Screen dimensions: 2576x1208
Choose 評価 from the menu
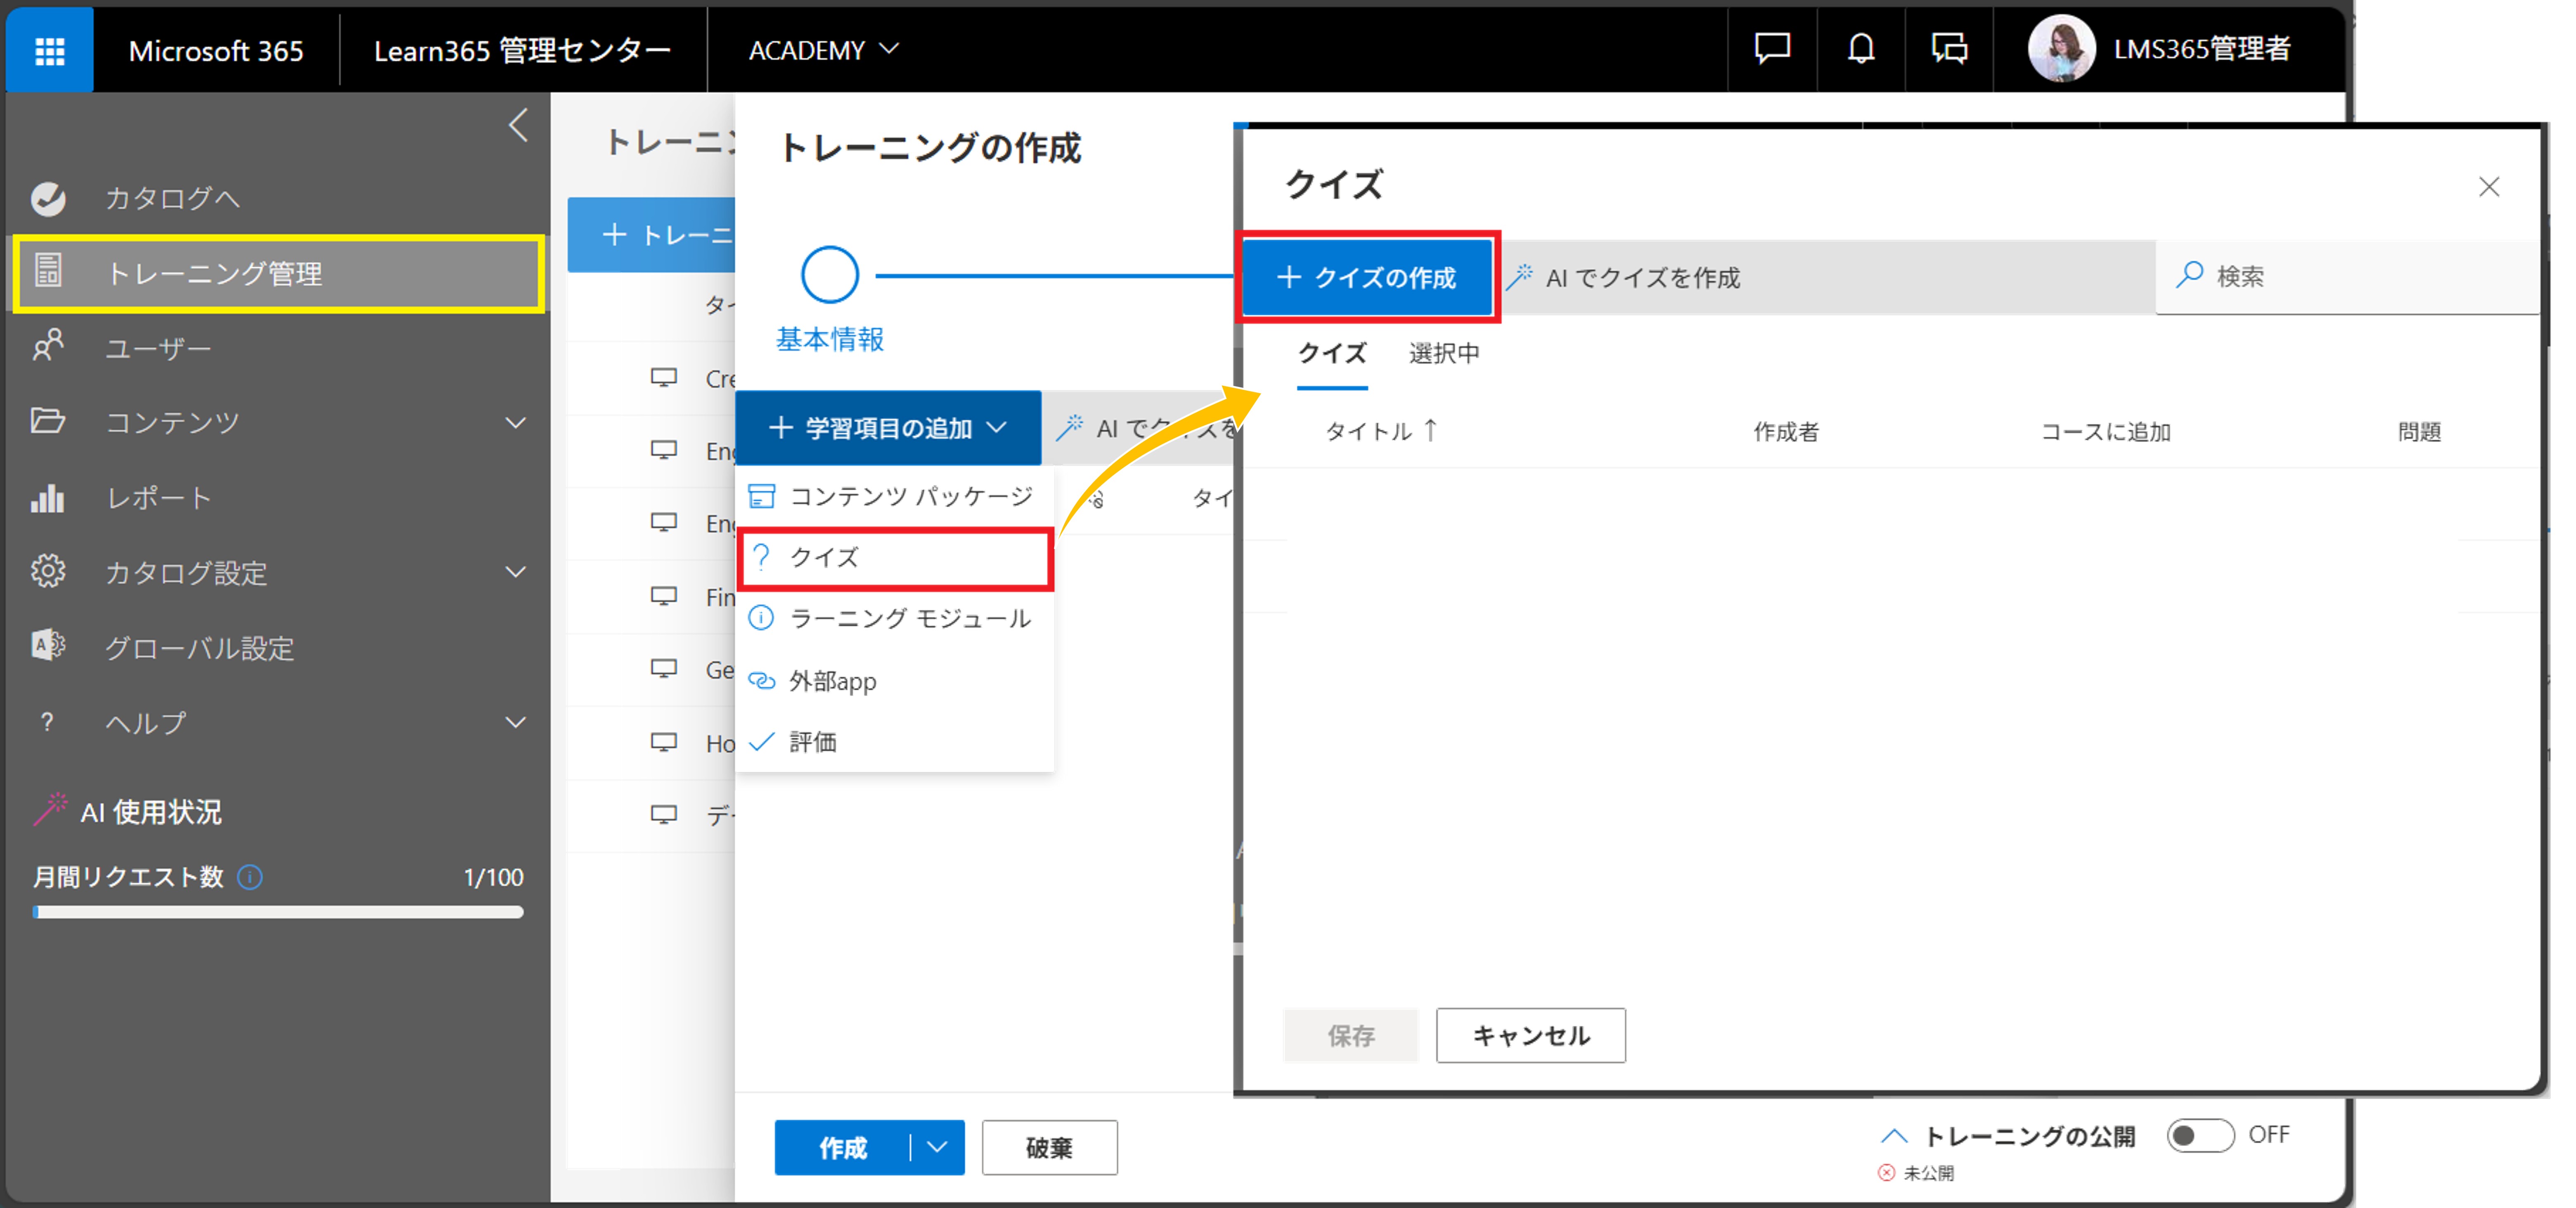pyautogui.click(x=895, y=742)
